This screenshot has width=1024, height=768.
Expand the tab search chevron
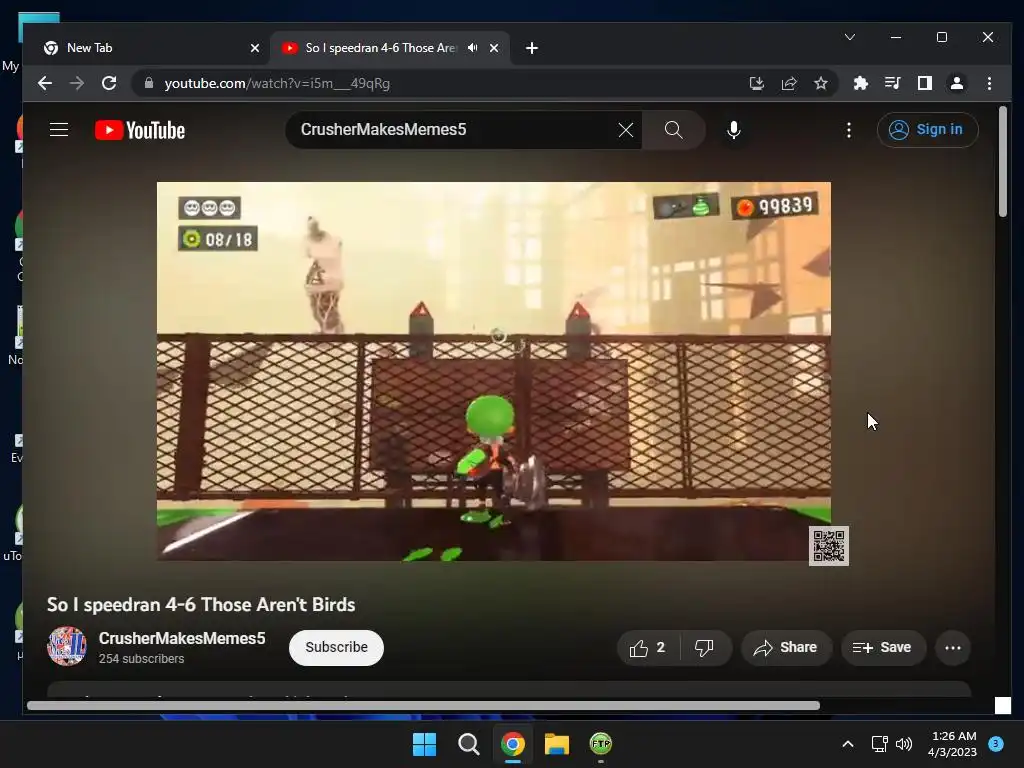[850, 37]
